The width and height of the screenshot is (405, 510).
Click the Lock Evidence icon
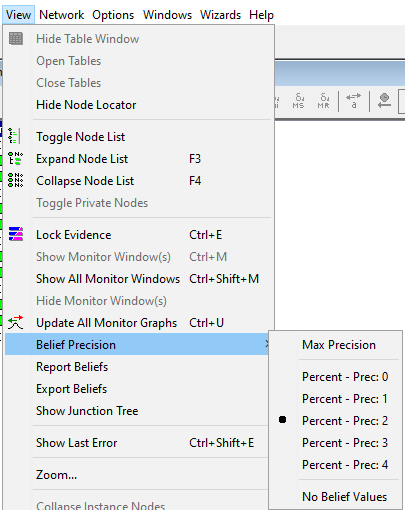coord(16,234)
